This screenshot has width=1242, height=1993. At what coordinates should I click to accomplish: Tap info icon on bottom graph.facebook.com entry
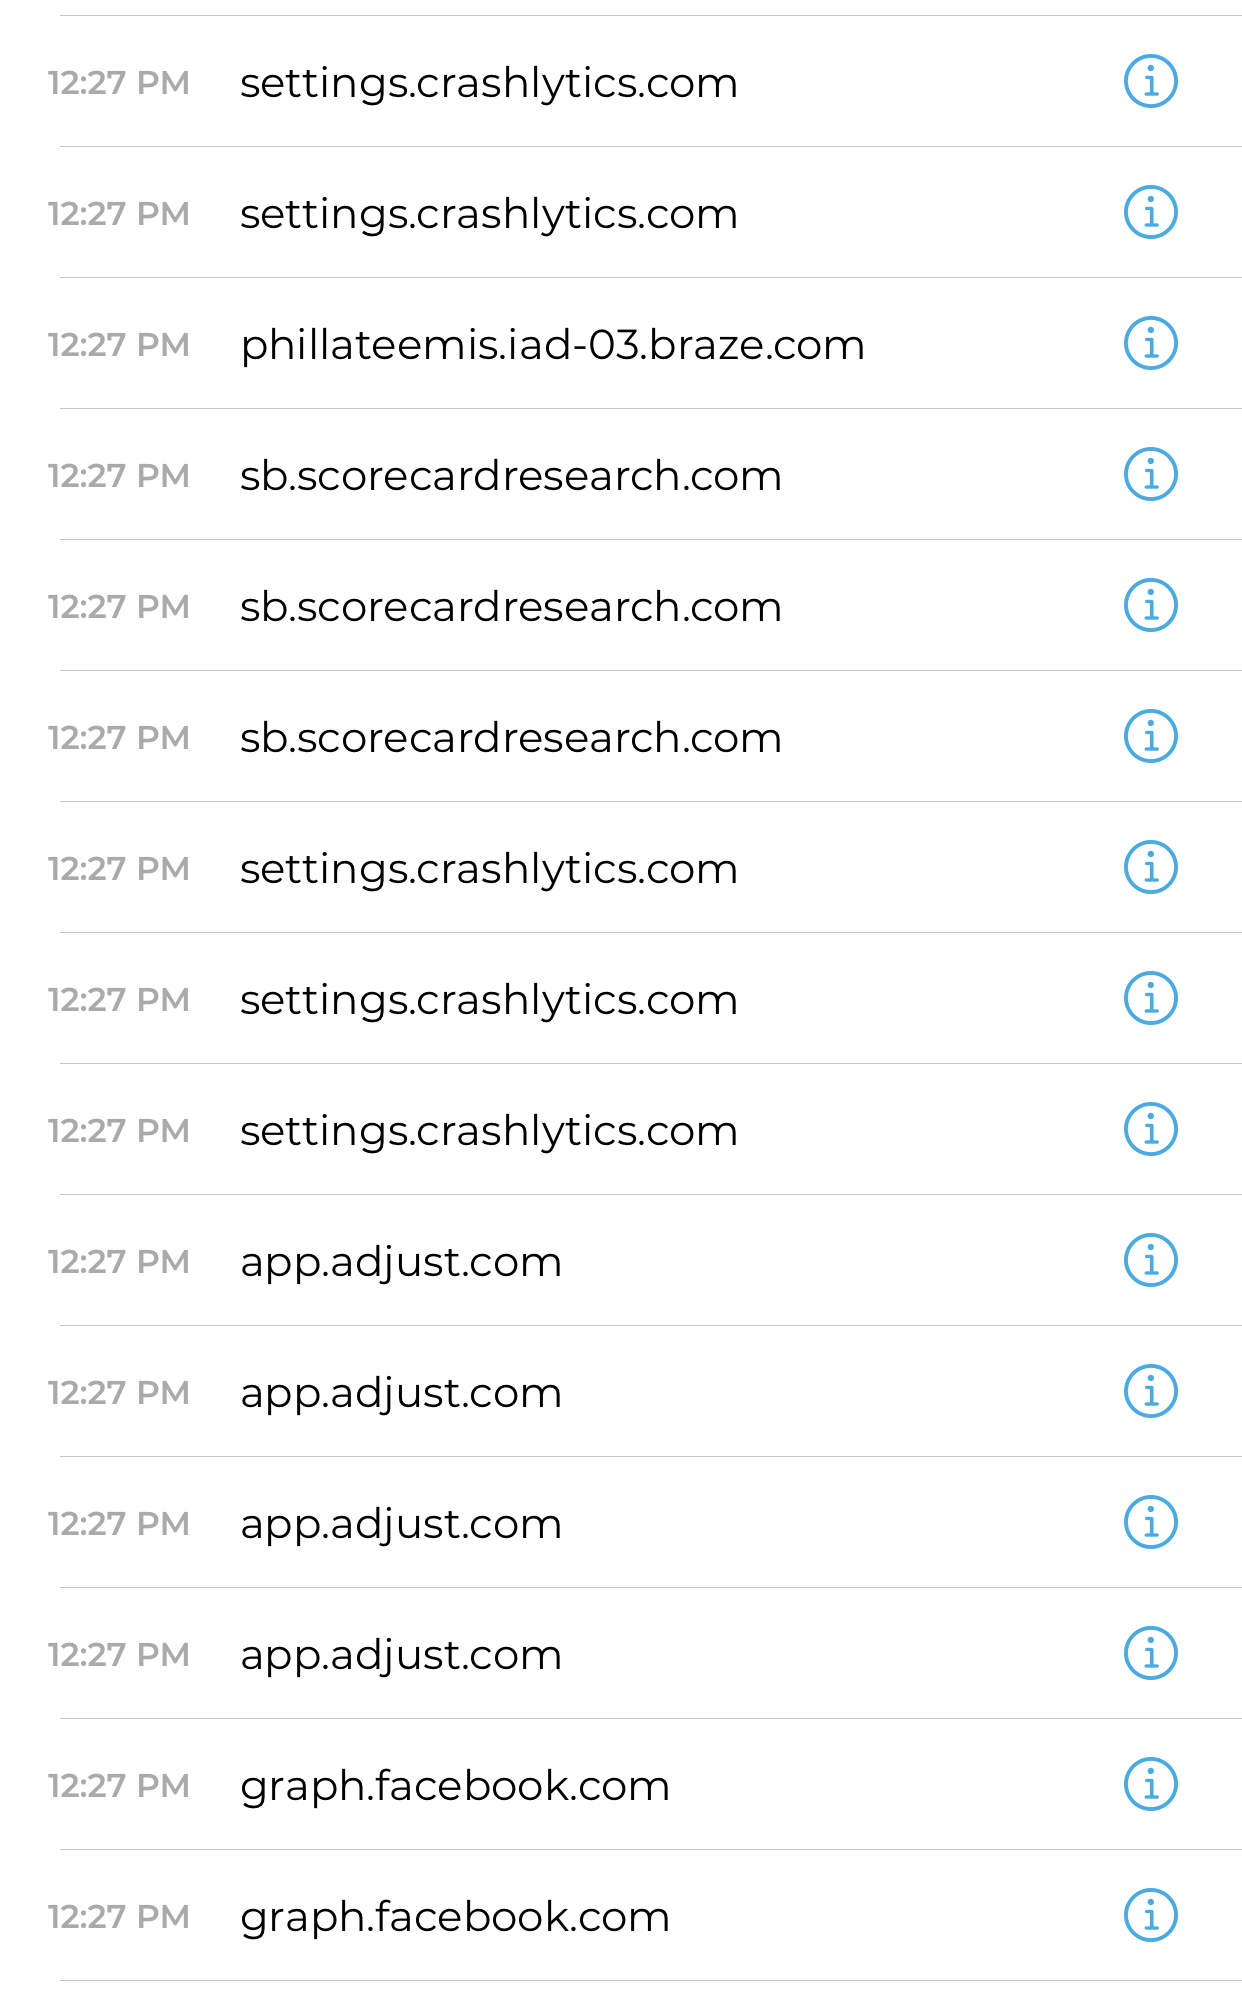[x=1150, y=1915]
